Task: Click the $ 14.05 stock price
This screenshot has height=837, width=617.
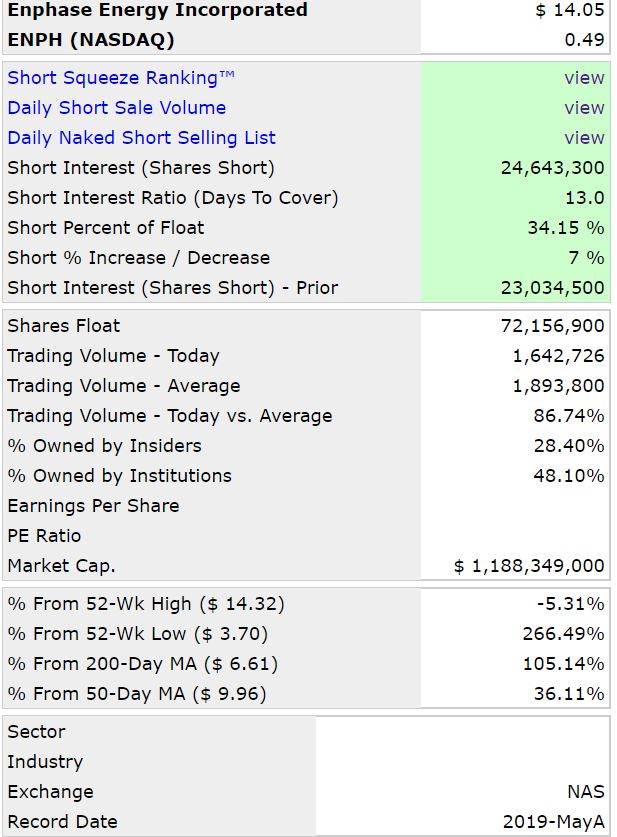Action: (x=570, y=10)
